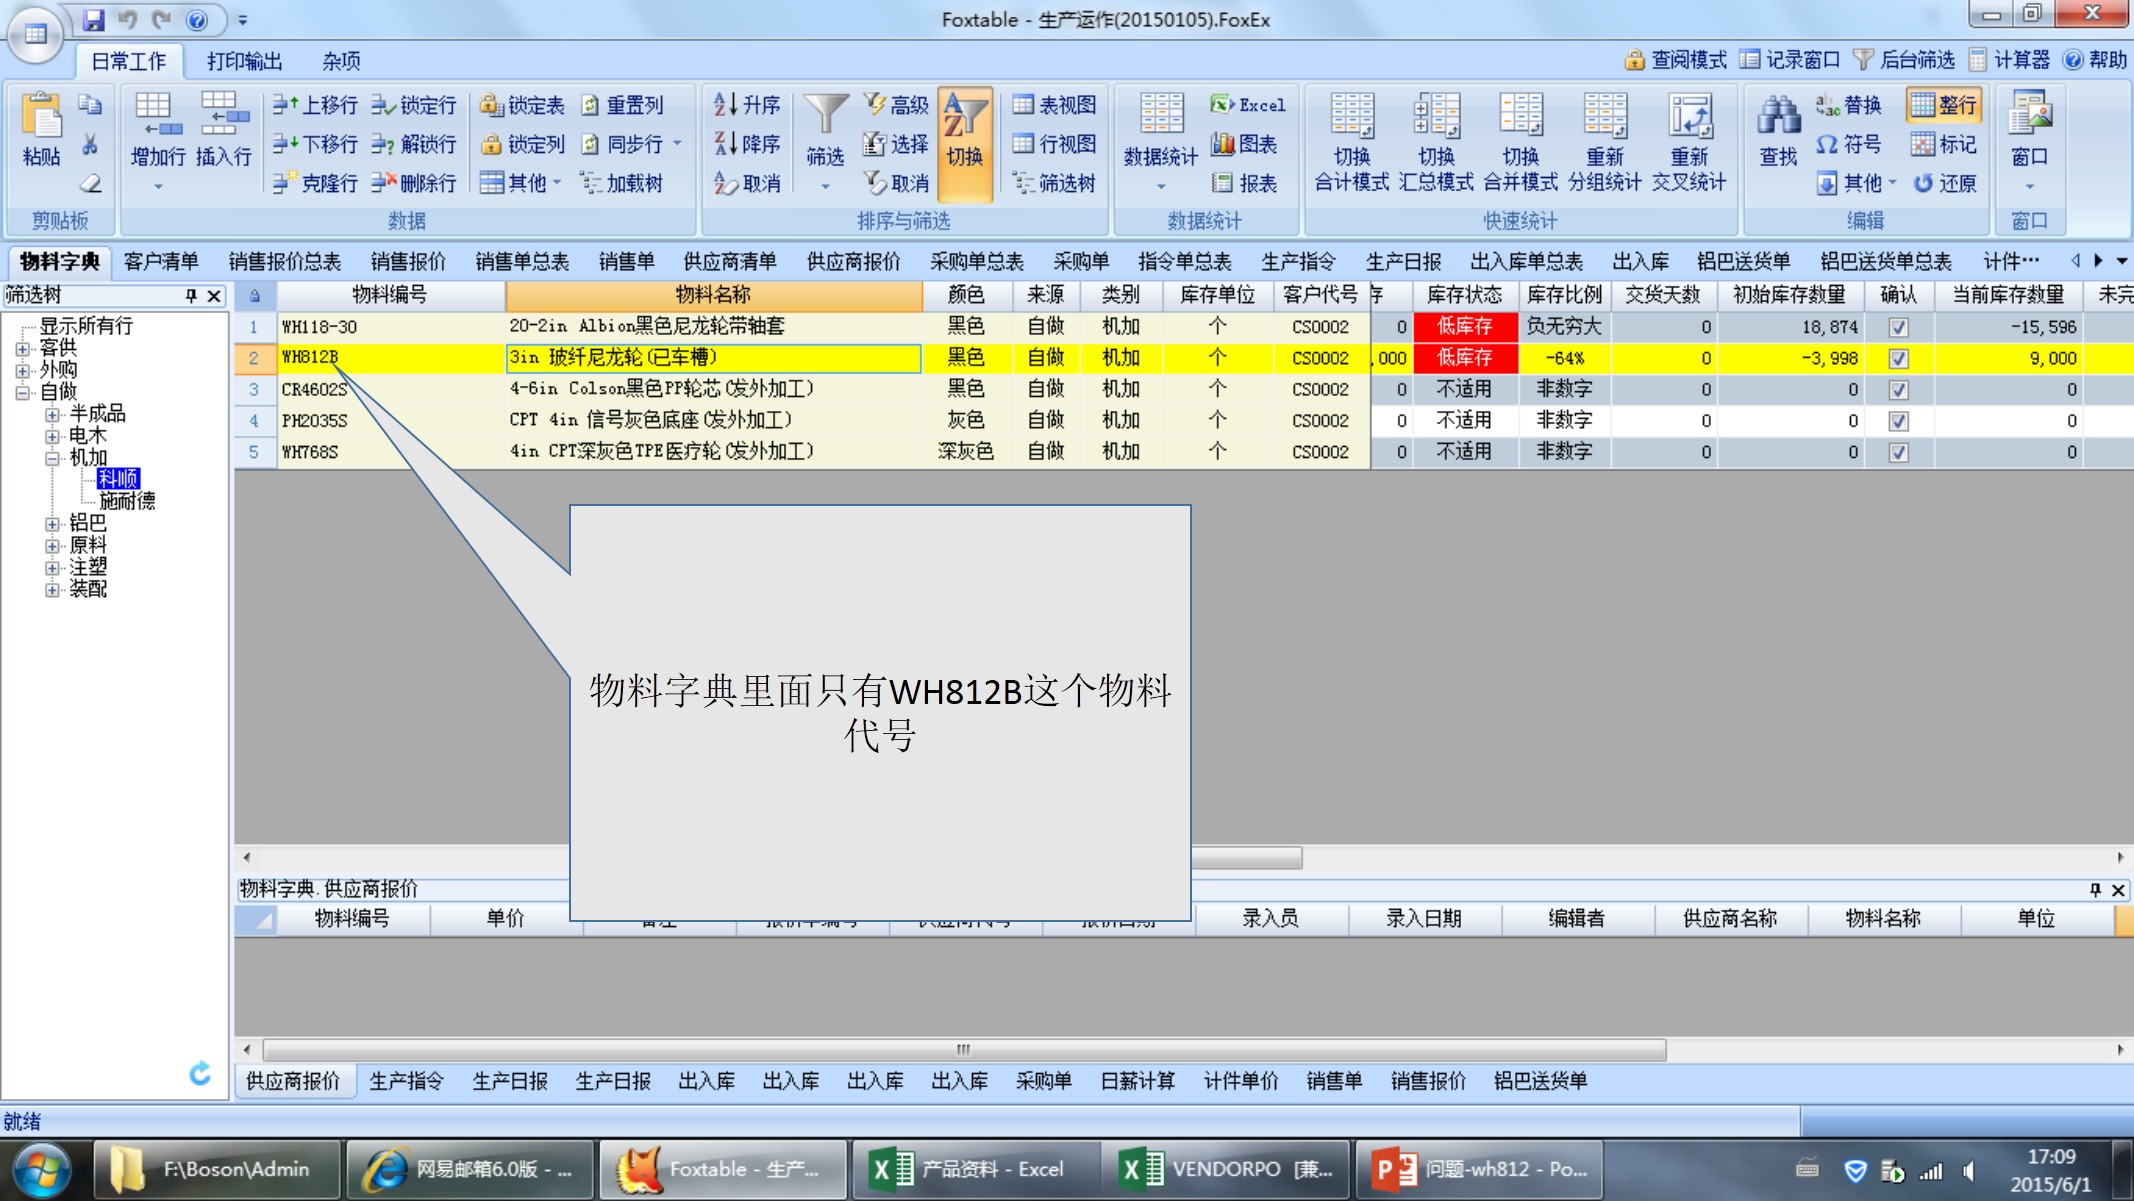The width and height of the screenshot is (2134, 1201).
Task: Open the table tabs overflow dropdown arrow
Action: pyautogui.click(x=2121, y=261)
